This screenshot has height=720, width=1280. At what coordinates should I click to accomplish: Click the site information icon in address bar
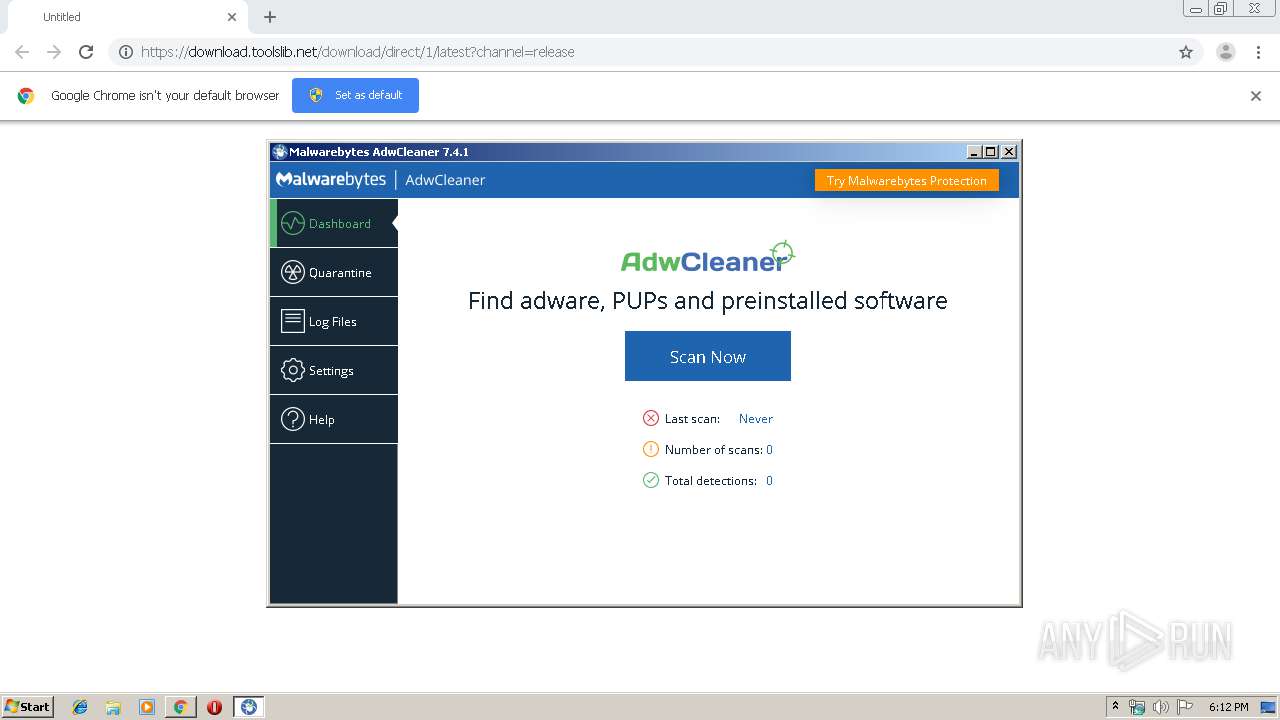coord(126,52)
